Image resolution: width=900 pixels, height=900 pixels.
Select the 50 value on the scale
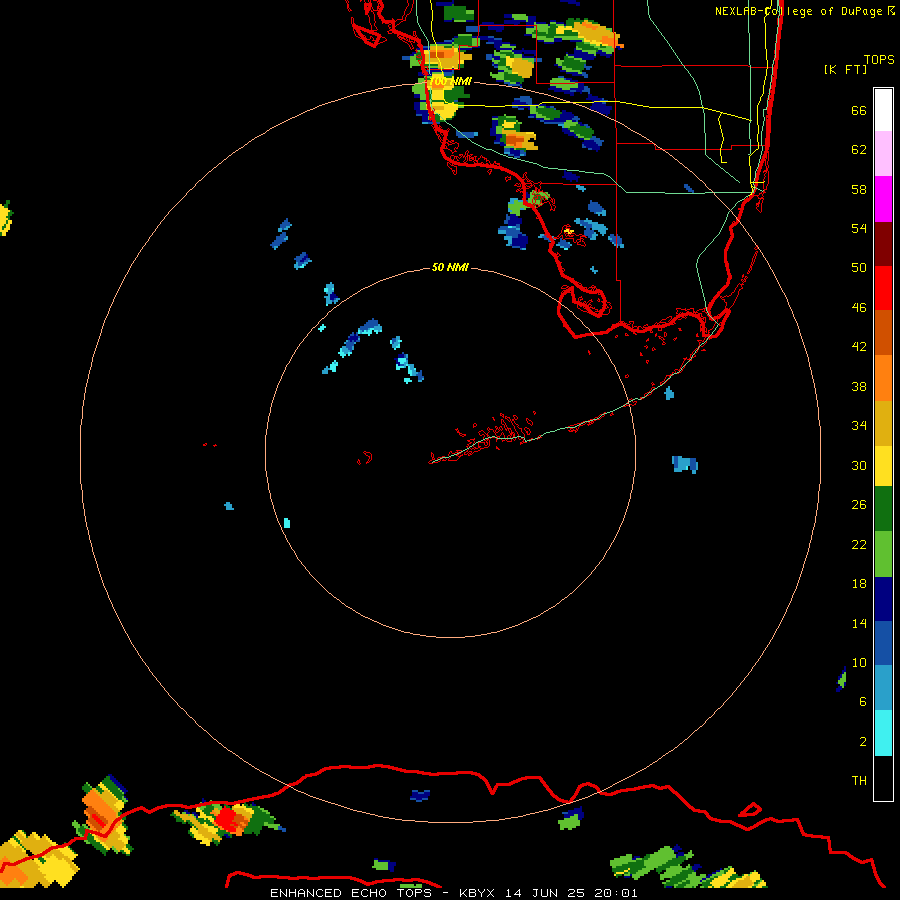(859, 267)
